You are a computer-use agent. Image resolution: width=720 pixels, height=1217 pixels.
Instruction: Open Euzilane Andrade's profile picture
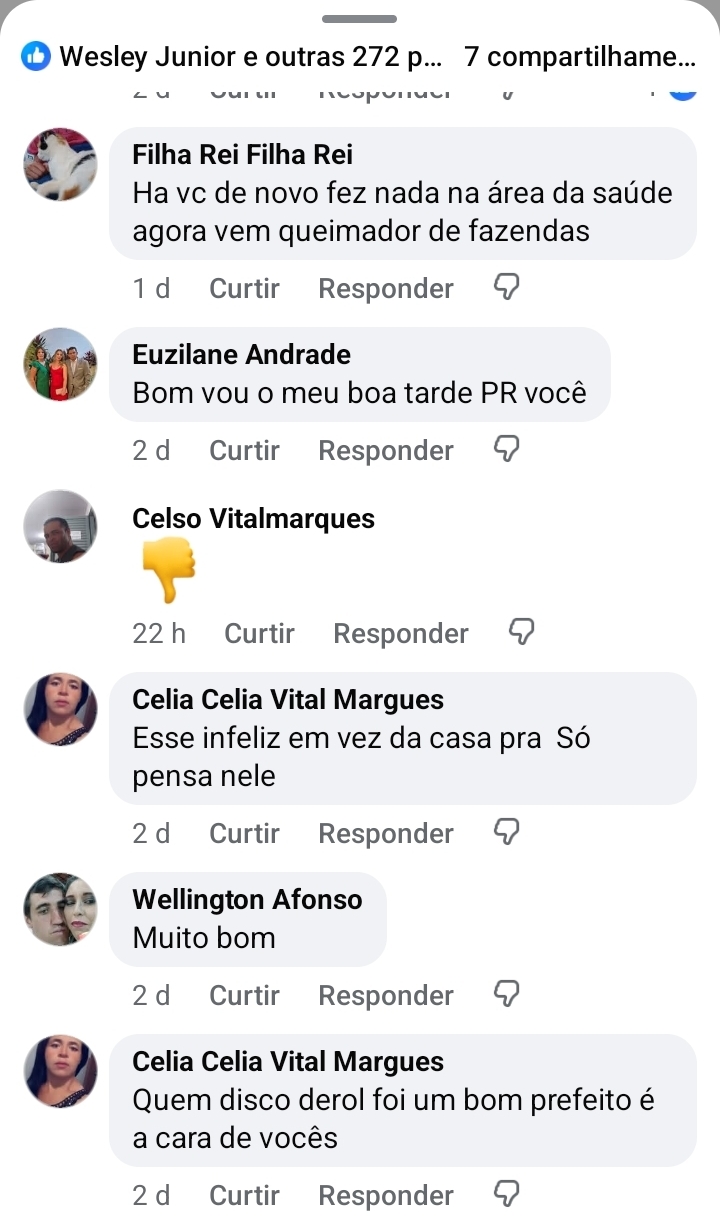point(60,364)
